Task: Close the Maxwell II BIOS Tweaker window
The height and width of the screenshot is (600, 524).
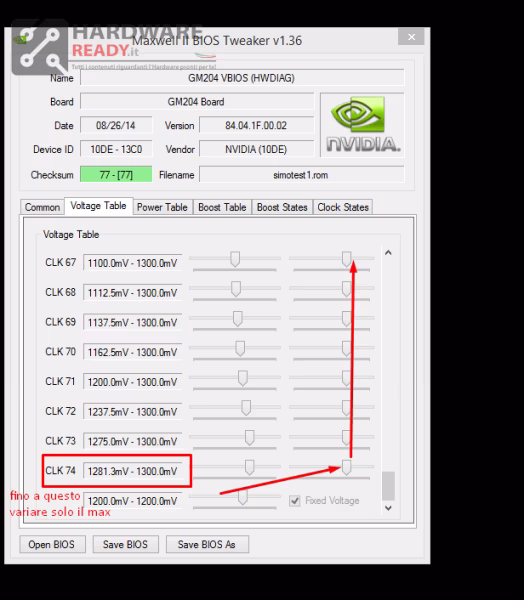Action: (411, 37)
